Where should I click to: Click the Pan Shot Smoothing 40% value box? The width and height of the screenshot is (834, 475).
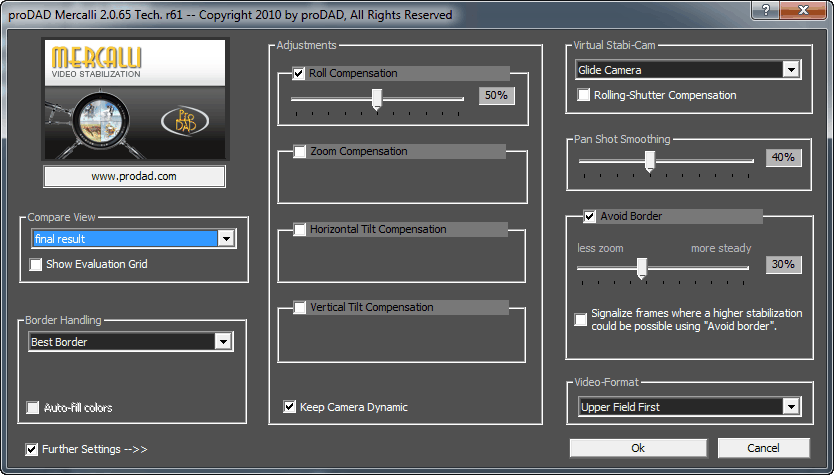(783, 158)
